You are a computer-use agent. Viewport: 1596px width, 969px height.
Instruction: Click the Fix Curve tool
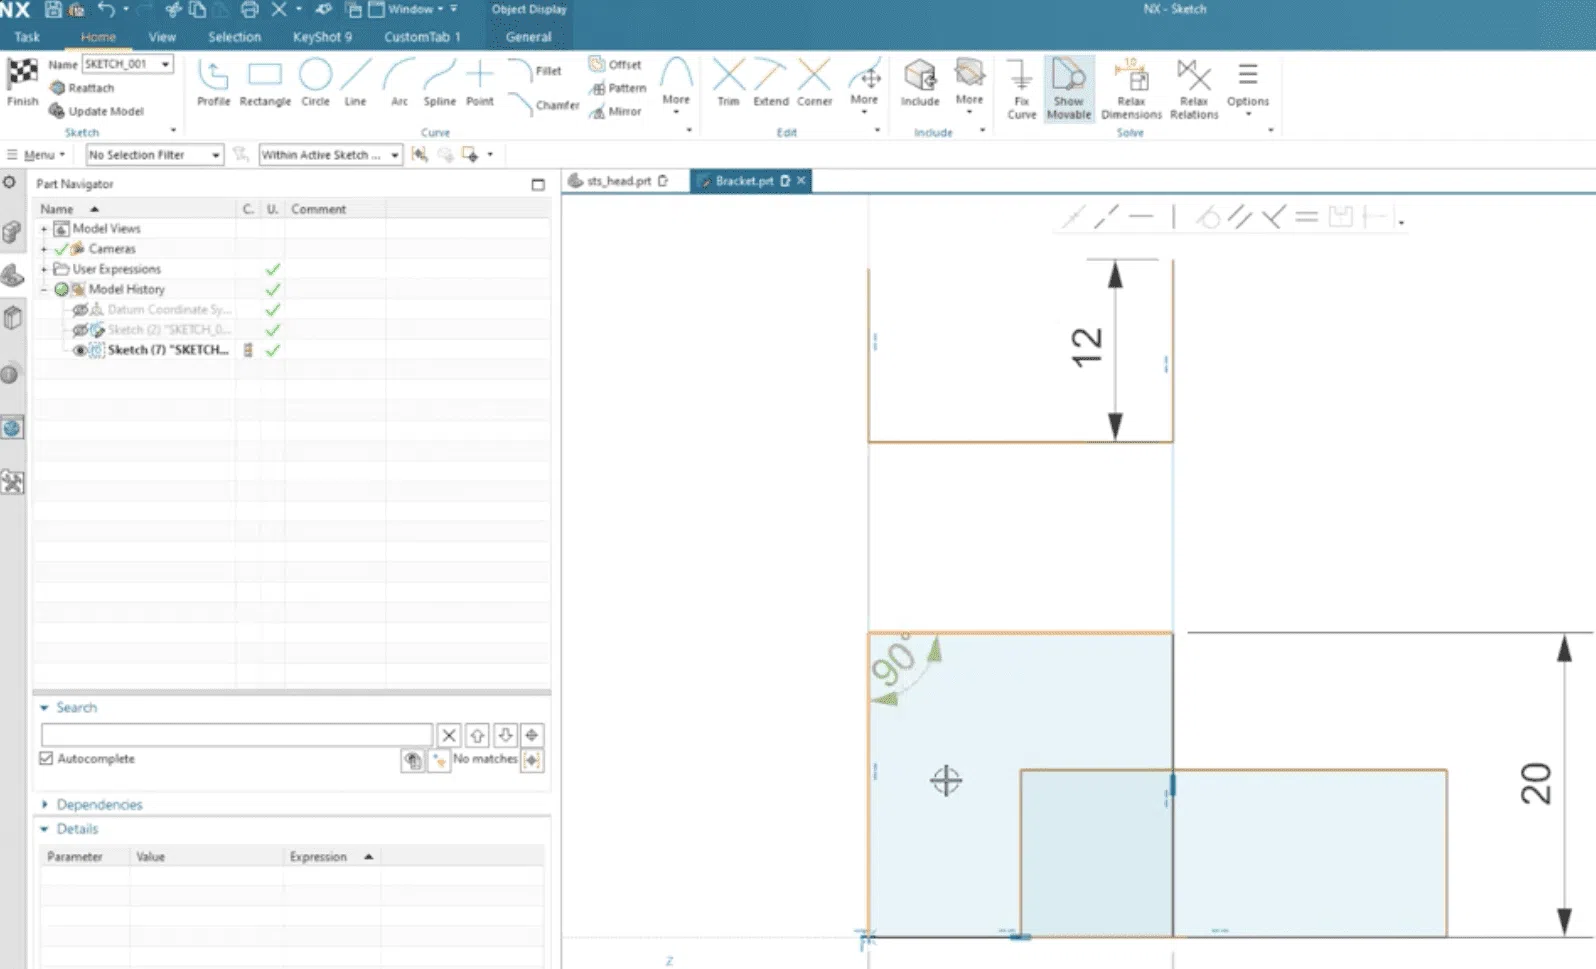coord(1021,89)
